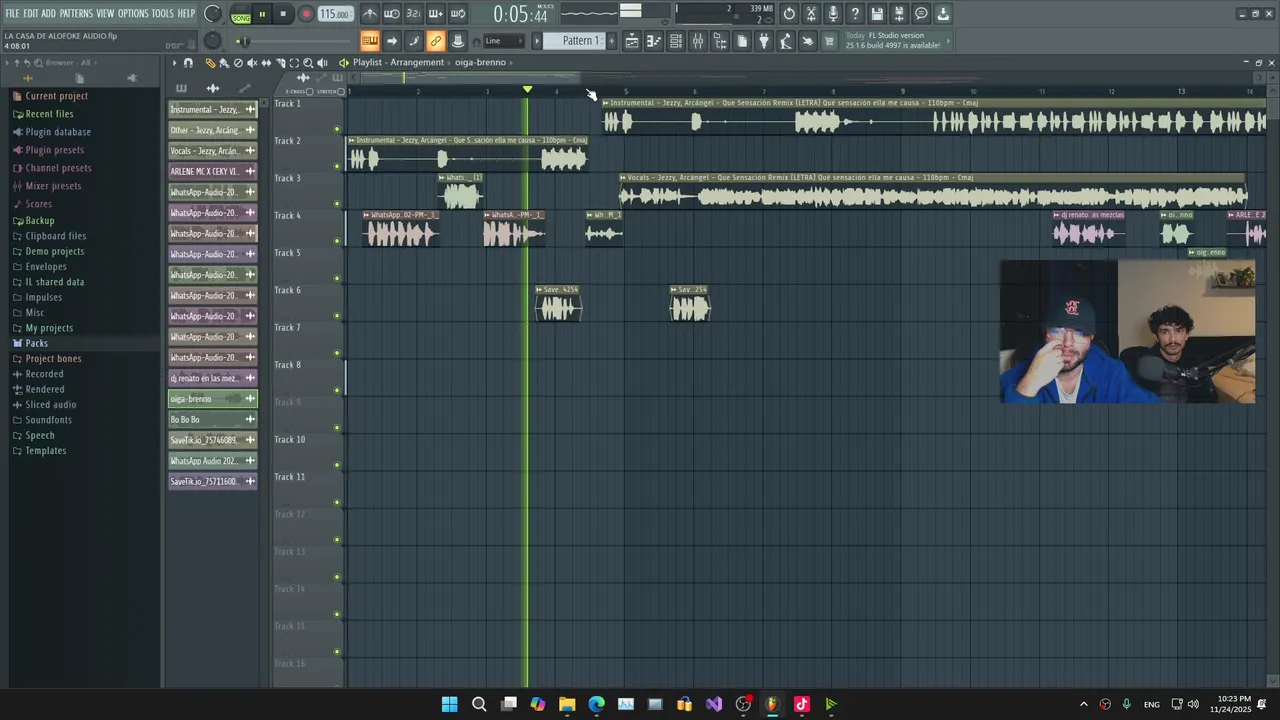The width and height of the screenshot is (1280, 720).
Task: Select the Save..4254 clip on Track 6
Action: pos(558,303)
